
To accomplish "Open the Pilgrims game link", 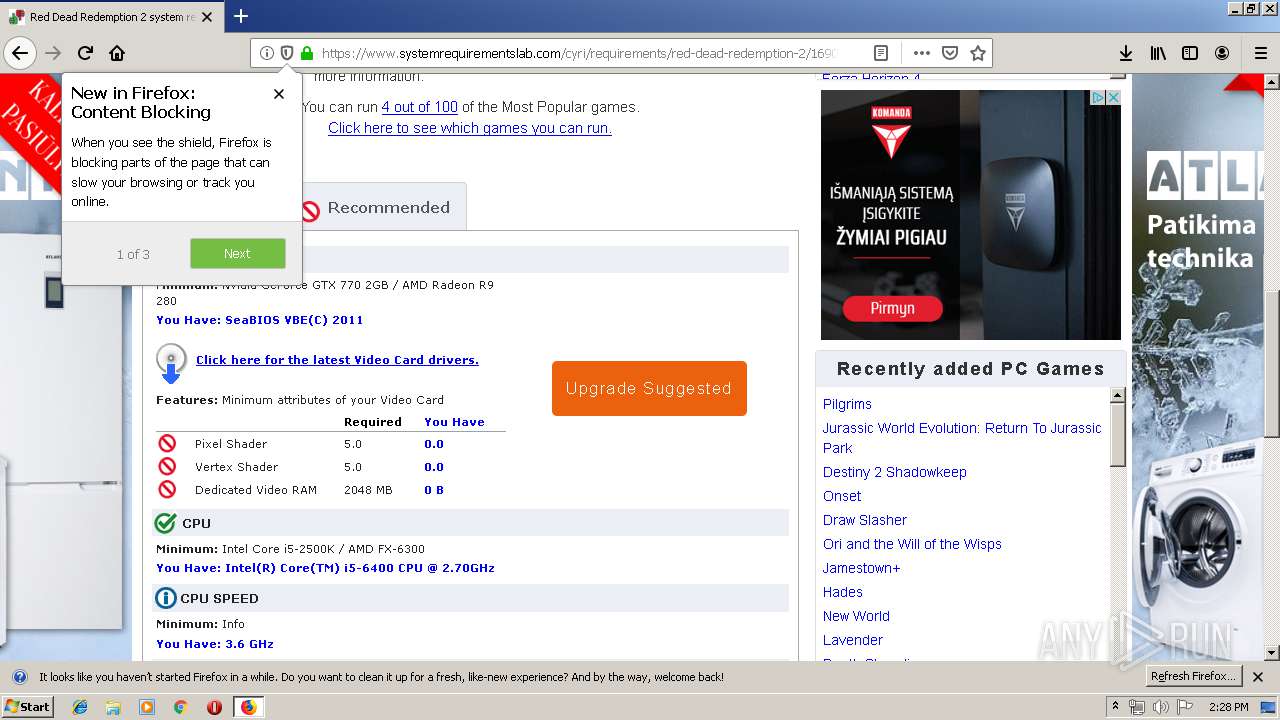I will 847,404.
